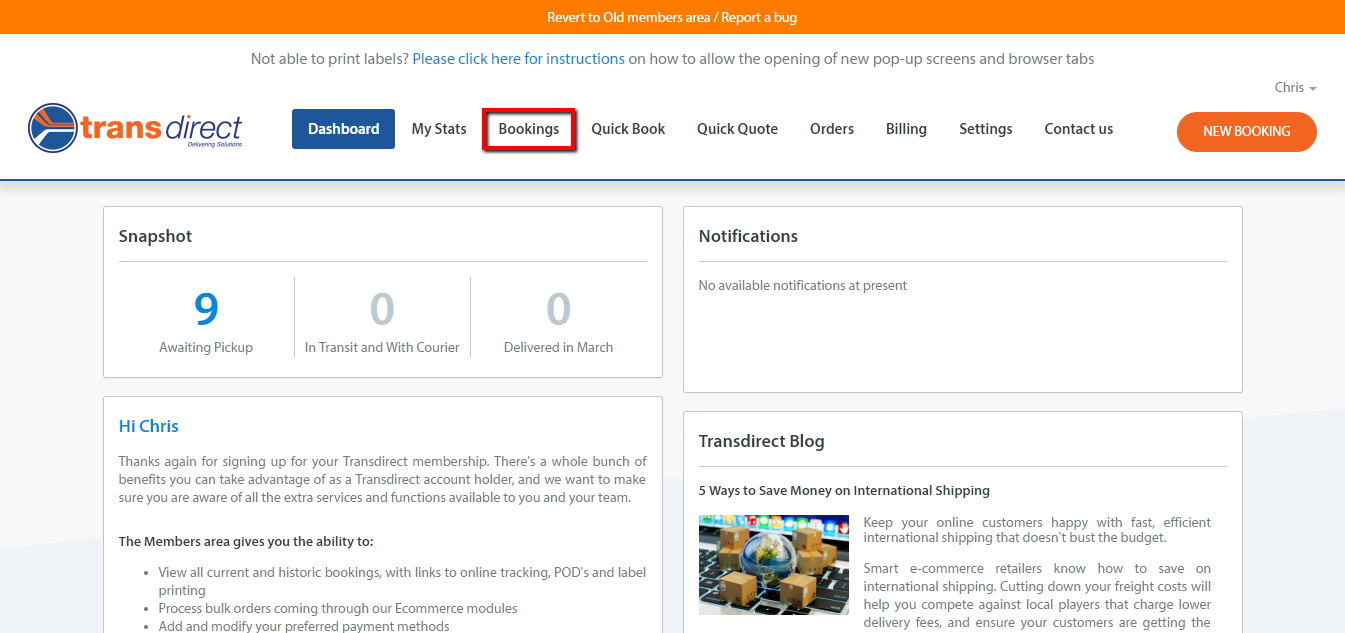Open the Bookings menu item

529,129
